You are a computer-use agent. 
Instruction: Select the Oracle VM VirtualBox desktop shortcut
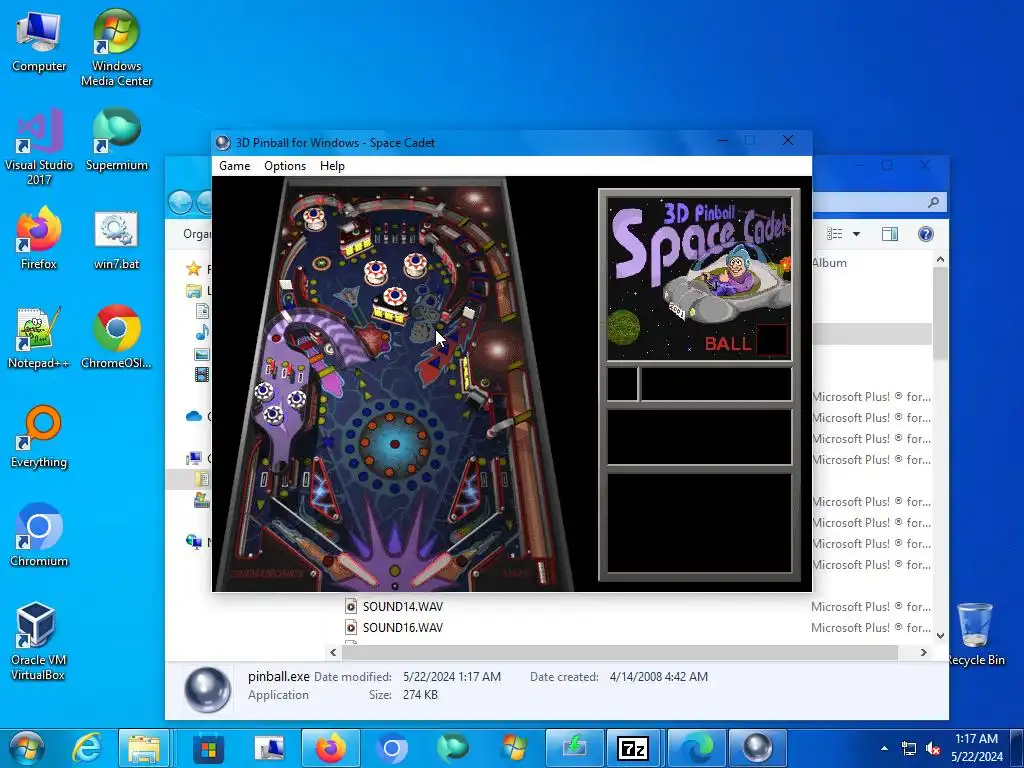coord(38,641)
